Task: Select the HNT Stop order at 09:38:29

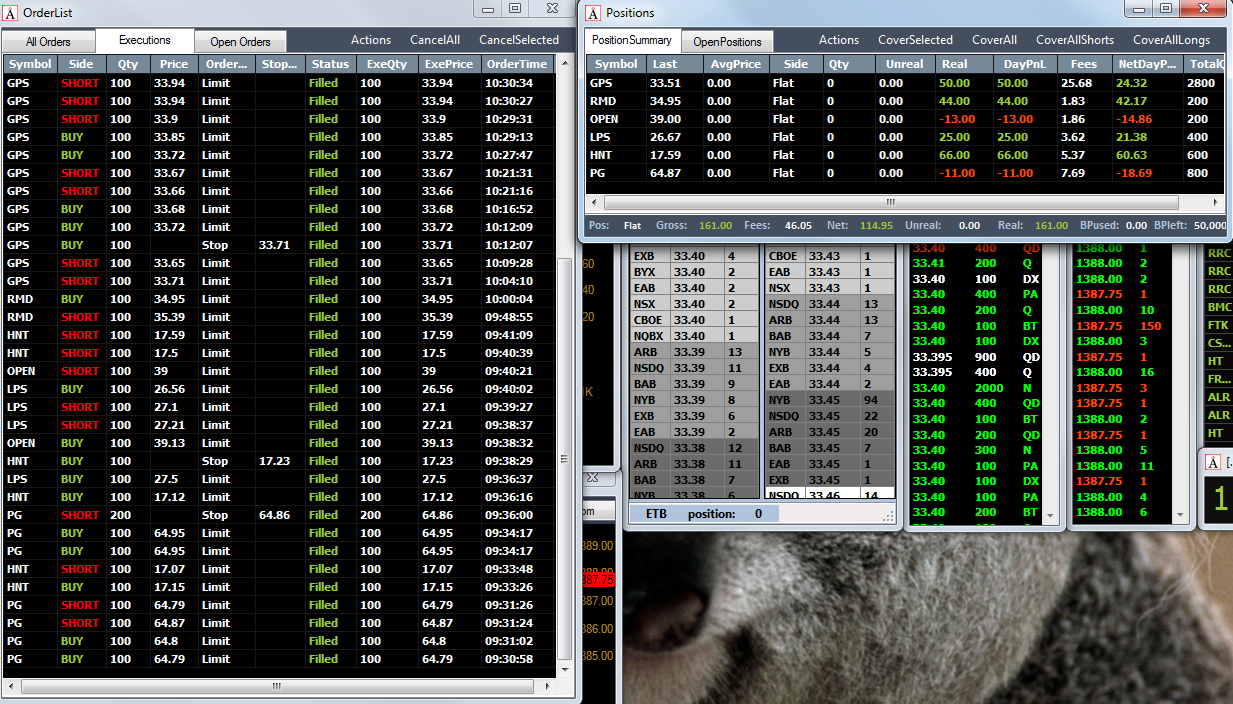Action: 279,461
